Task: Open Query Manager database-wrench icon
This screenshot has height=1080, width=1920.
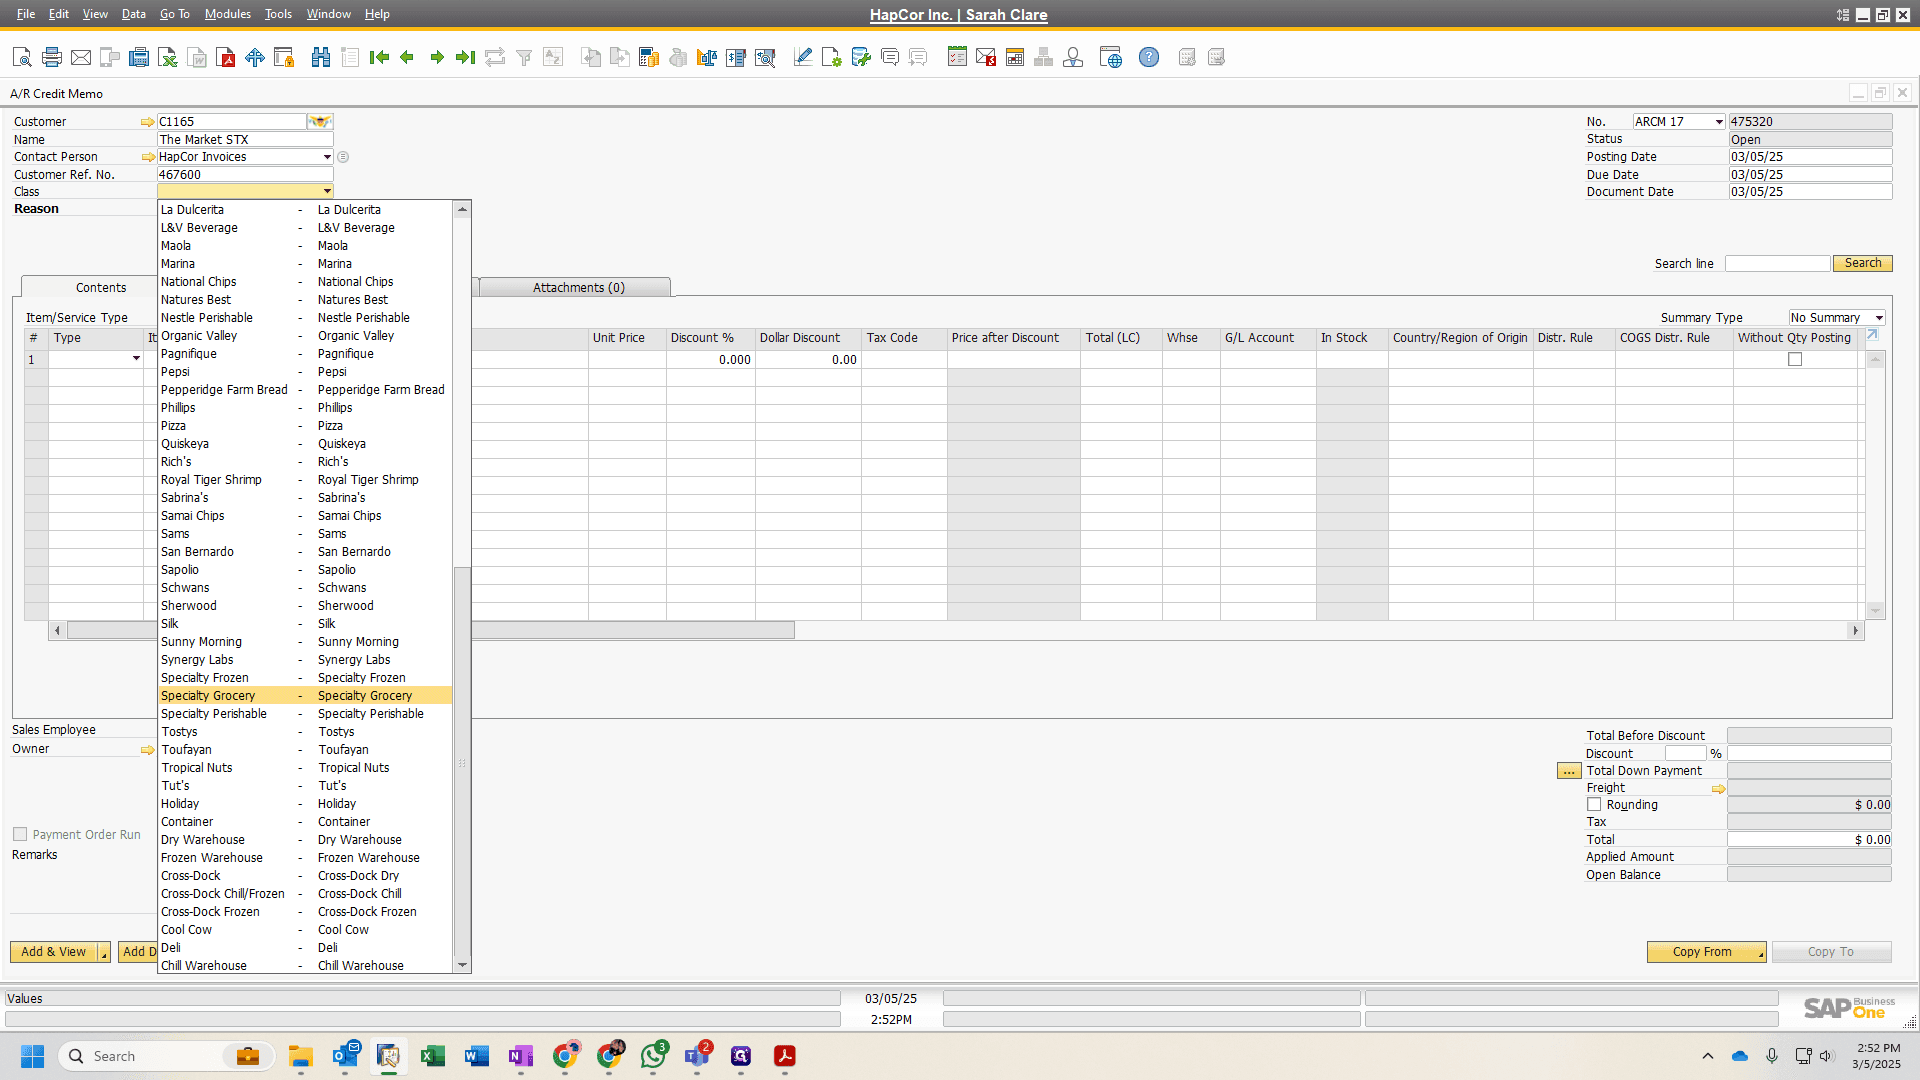Action: click(x=860, y=58)
